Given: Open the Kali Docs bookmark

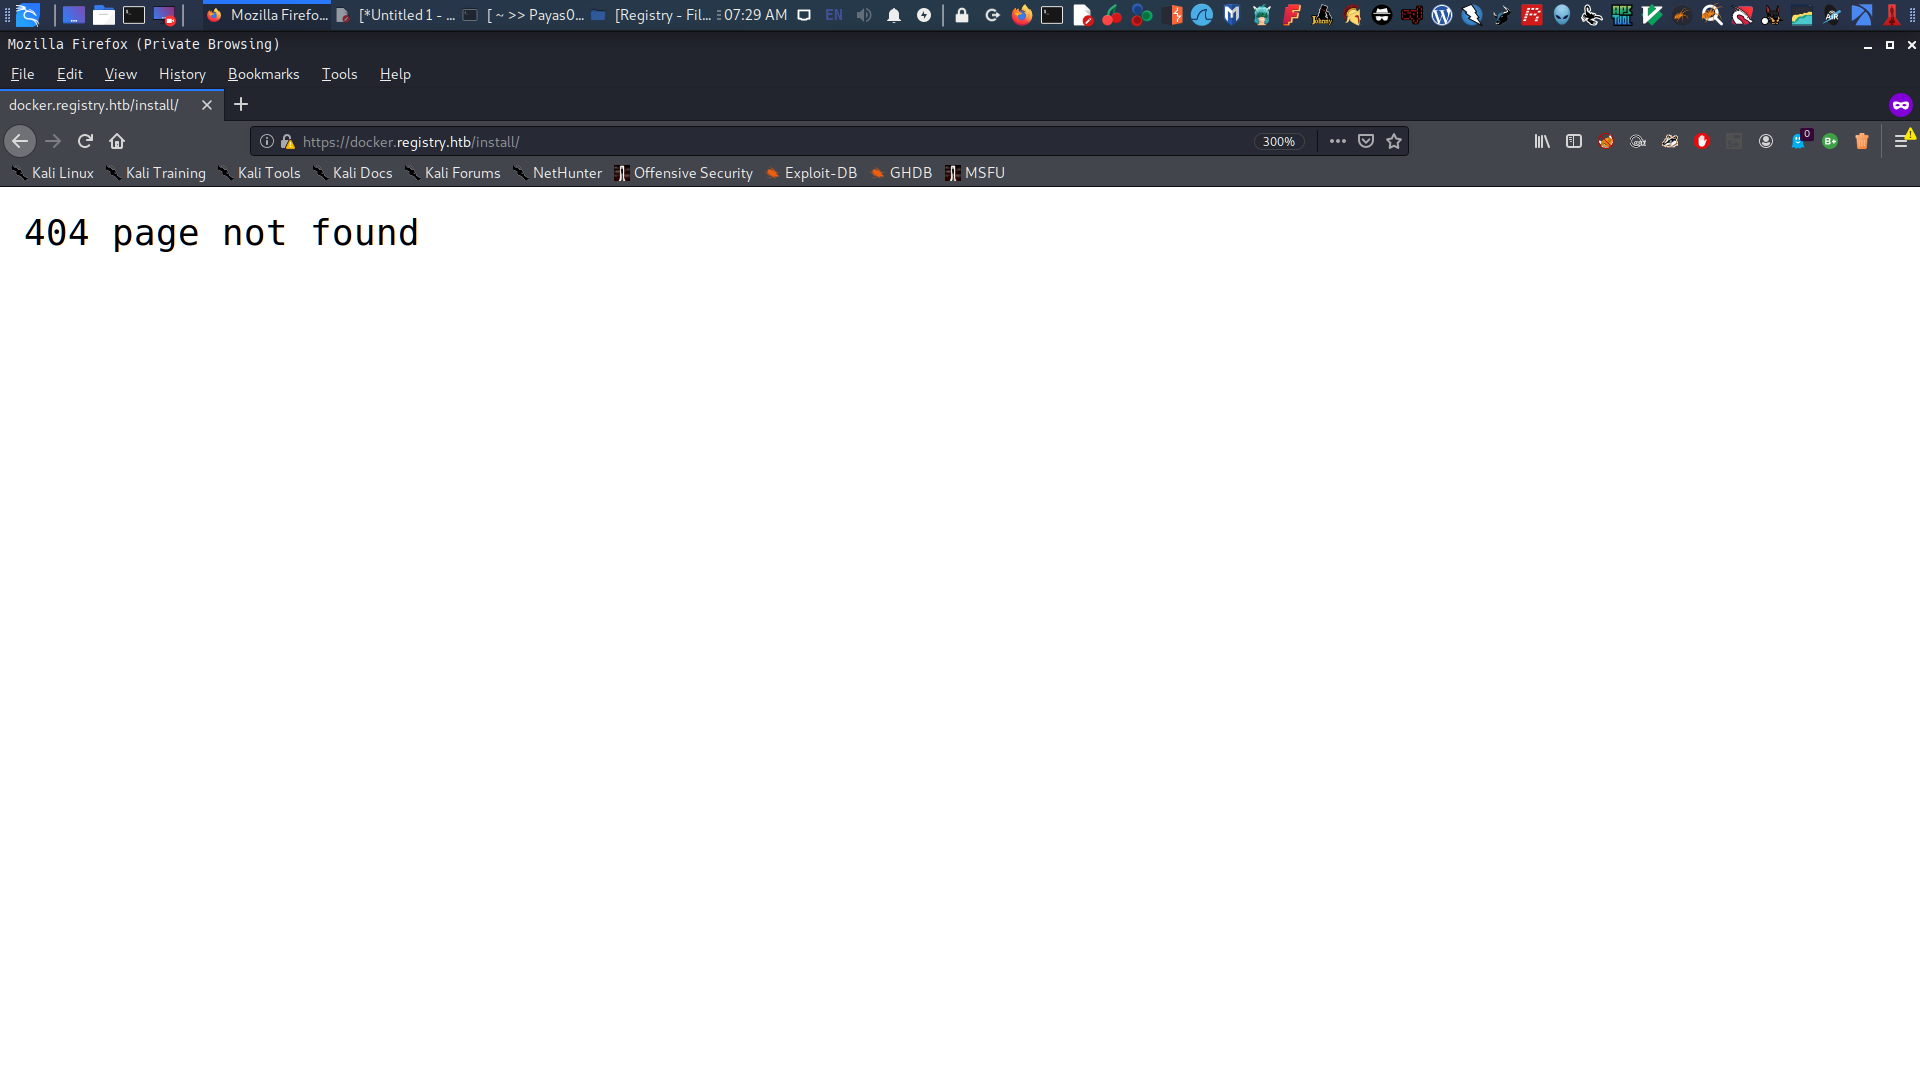Looking at the screenshot, I should (x=352, y=173).
